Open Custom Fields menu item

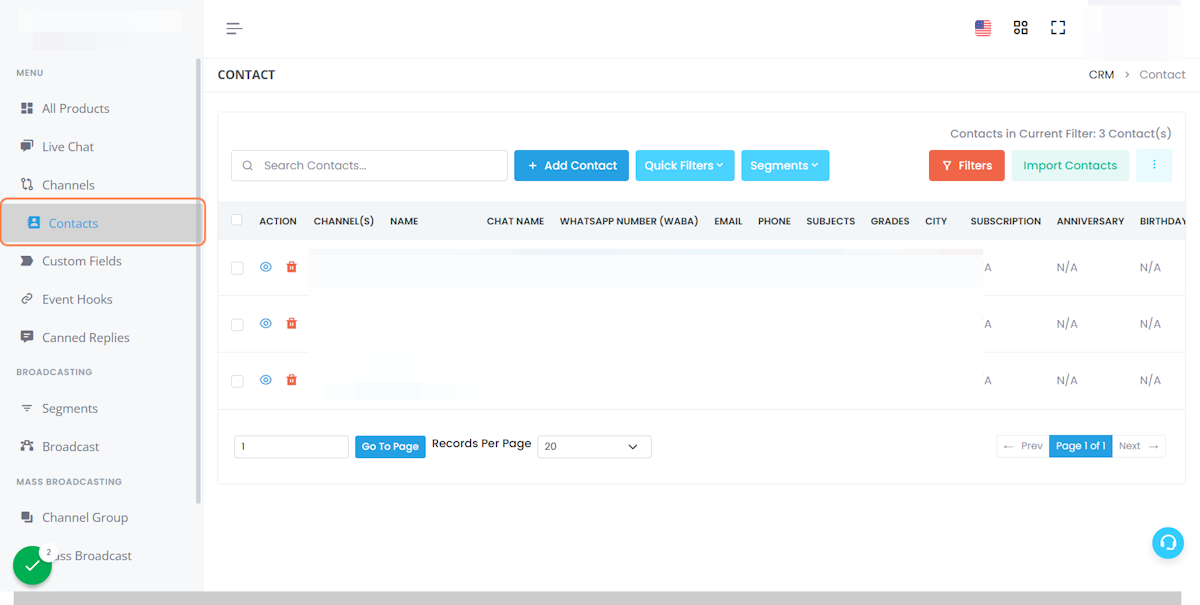(82, 261)
